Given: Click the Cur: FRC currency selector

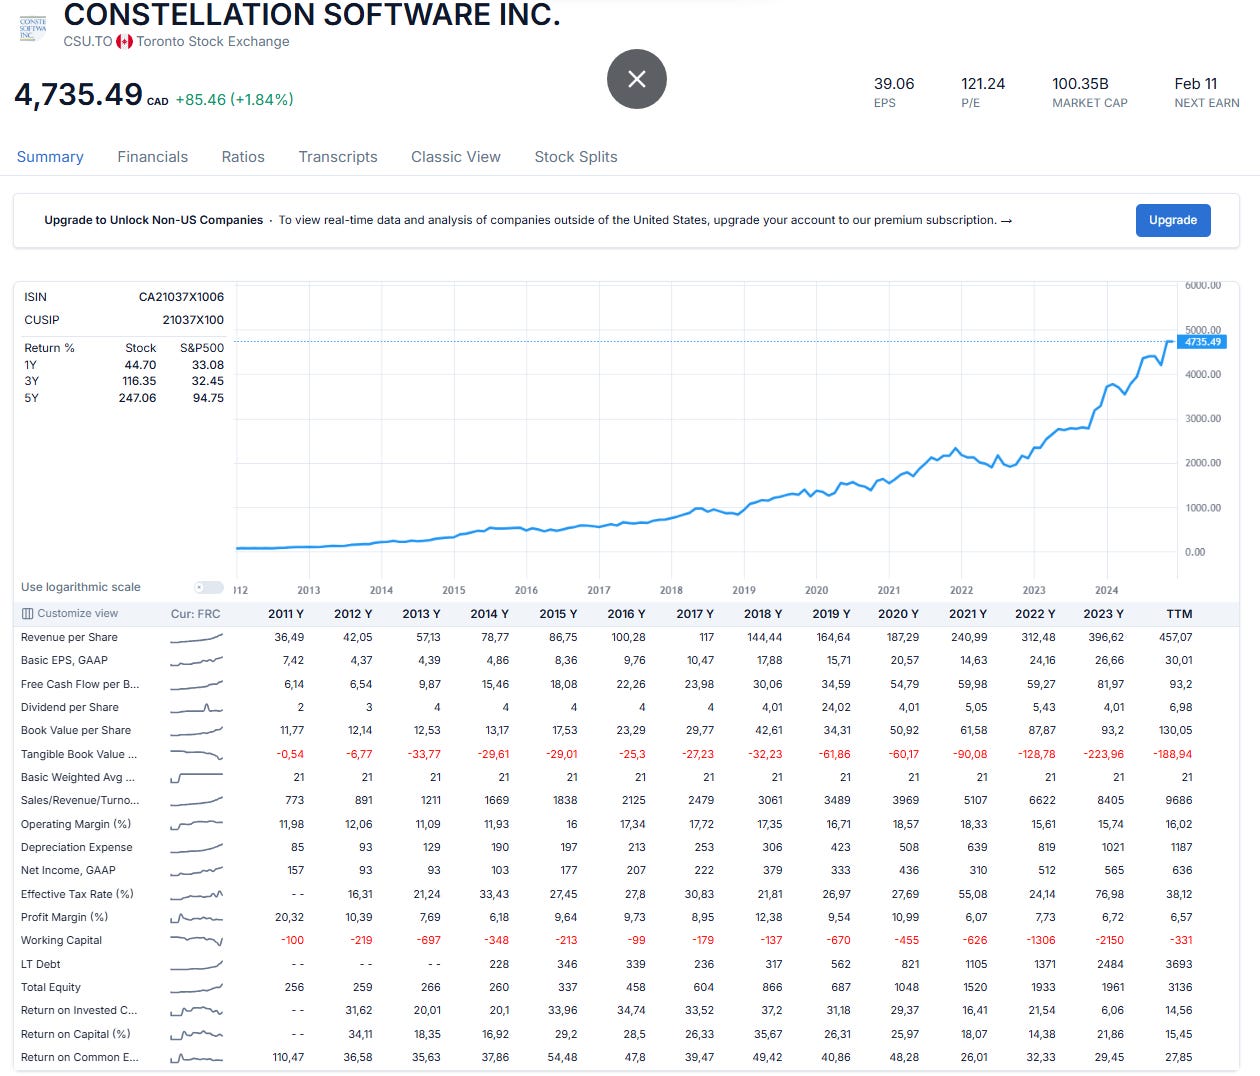Looking at the screenshot, I should pyautogui.click(x=196, y=614).
